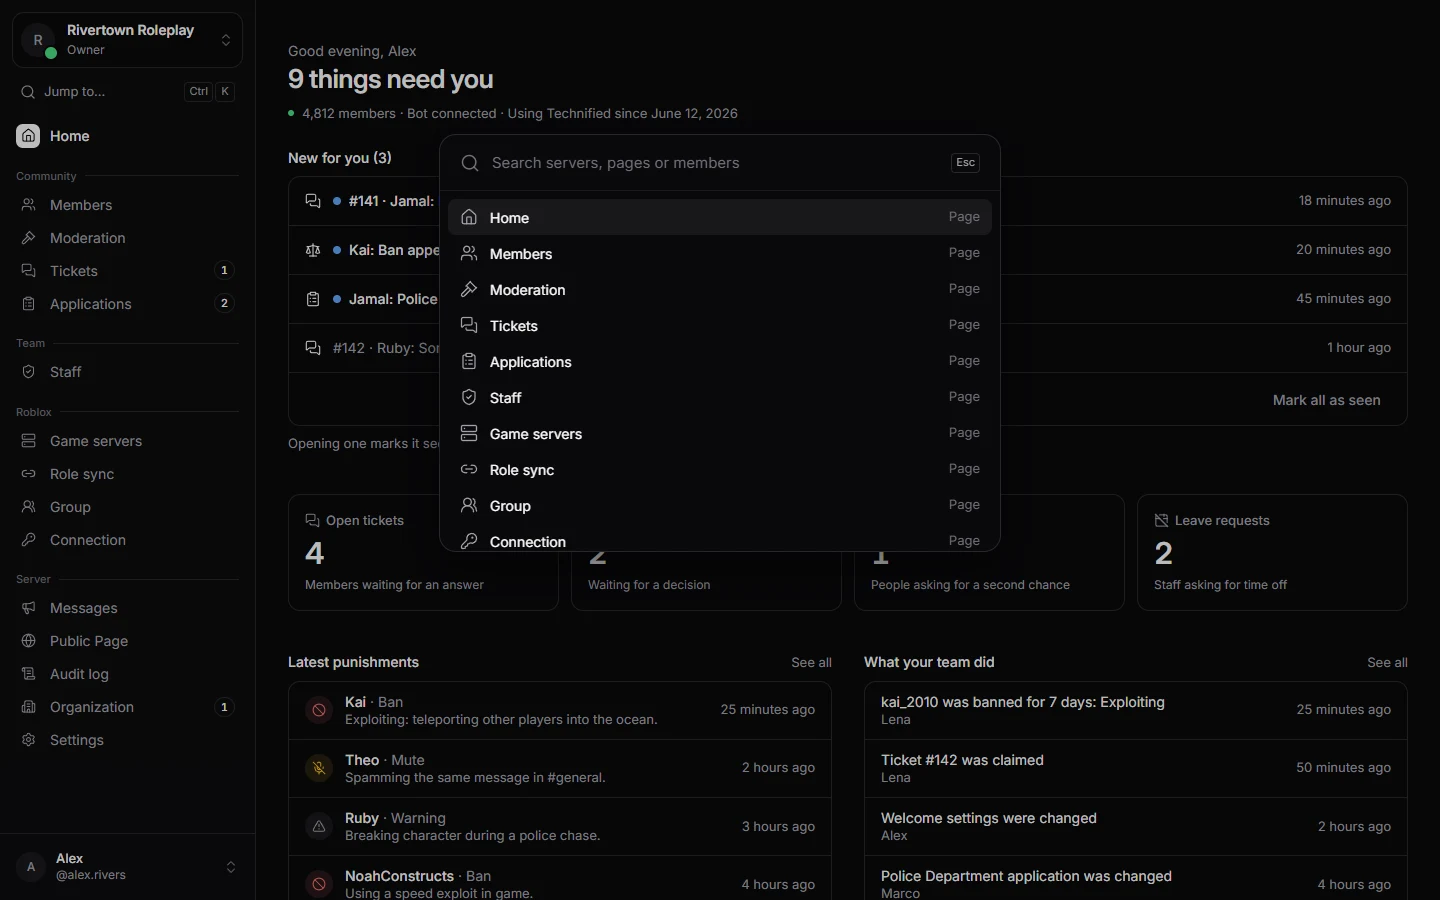
Task: Click Mark all as seen
Action: [1326, 400]
